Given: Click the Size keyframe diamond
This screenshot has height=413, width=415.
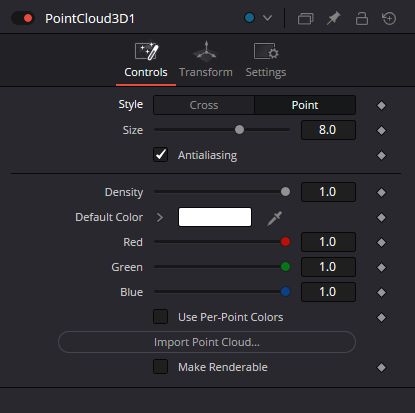Looking at the screenshot, I should [381, 131].
